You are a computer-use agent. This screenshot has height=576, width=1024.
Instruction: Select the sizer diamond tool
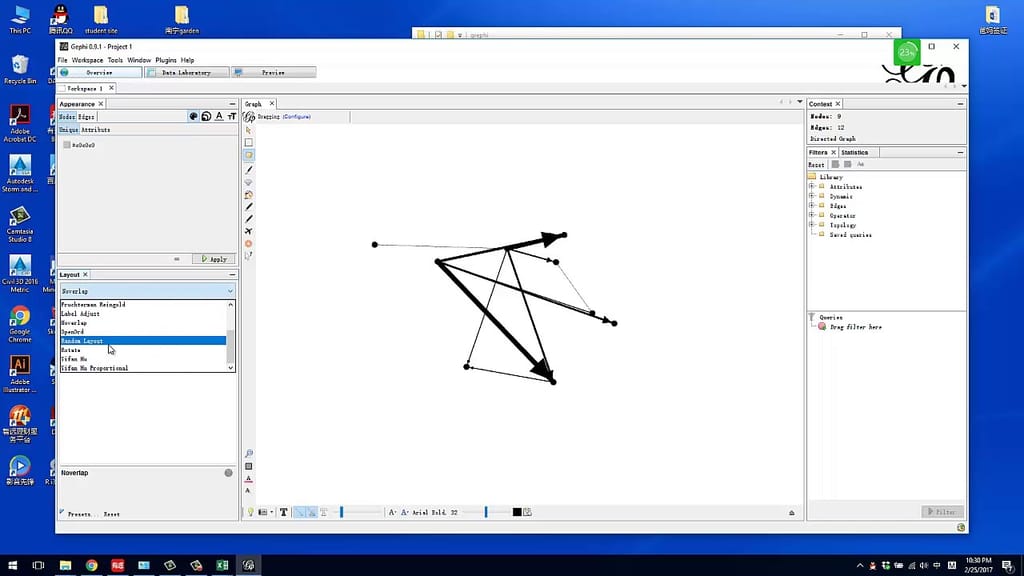coord(248,182)
